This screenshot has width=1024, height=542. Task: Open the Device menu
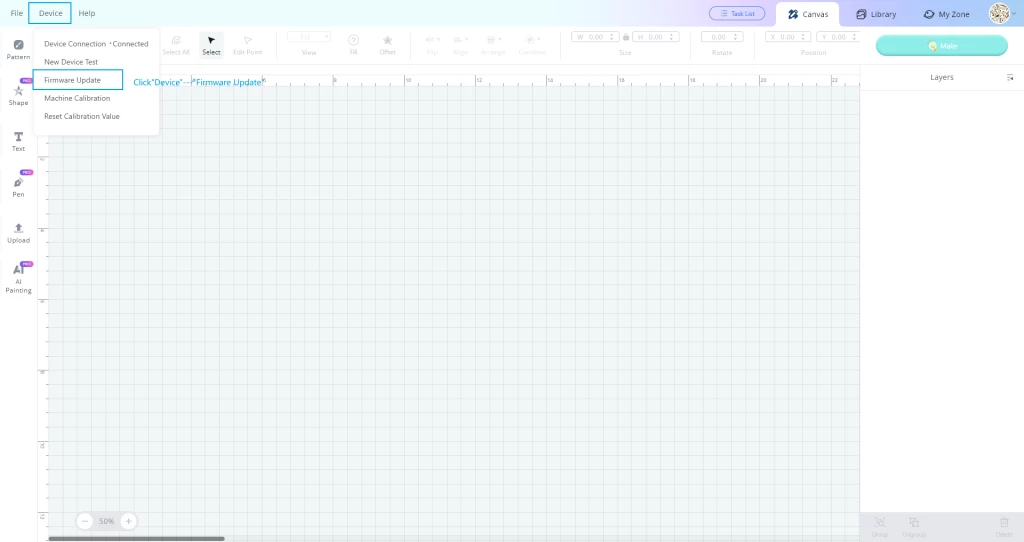[x=50, y=13]
